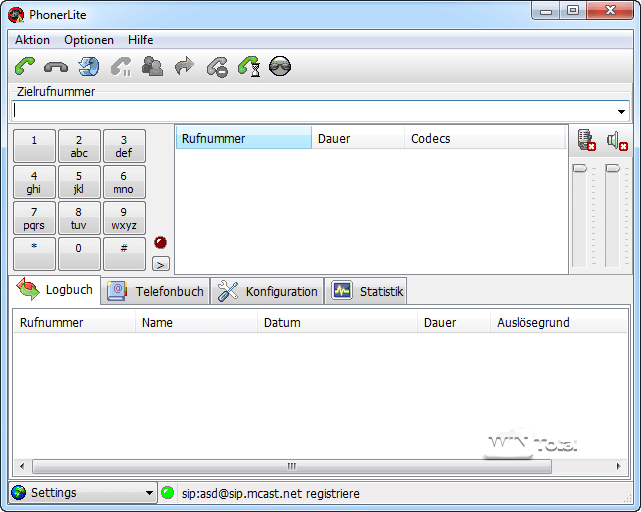The width and height of the screenshot is (641, 512).
Task: Click the conference call people icon
Action: [x=152, y=66]
